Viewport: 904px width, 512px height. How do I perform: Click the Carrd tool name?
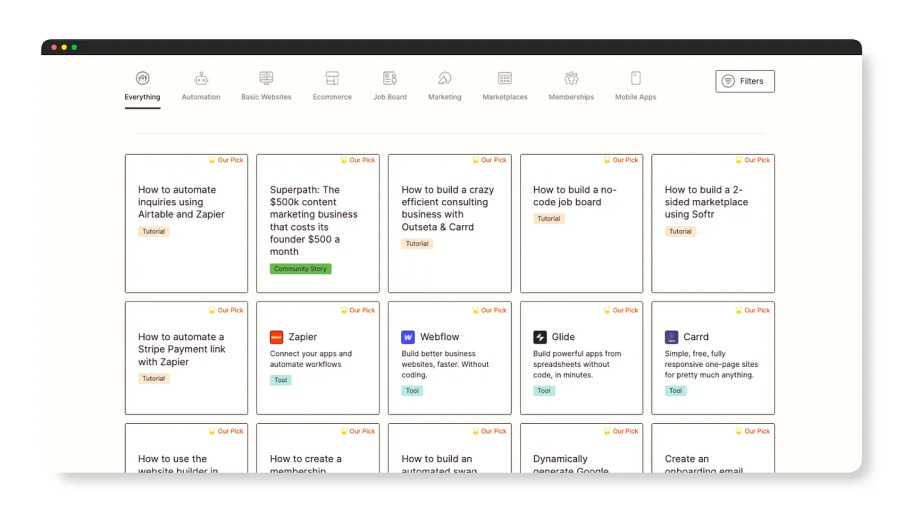(x=696, y=337)
